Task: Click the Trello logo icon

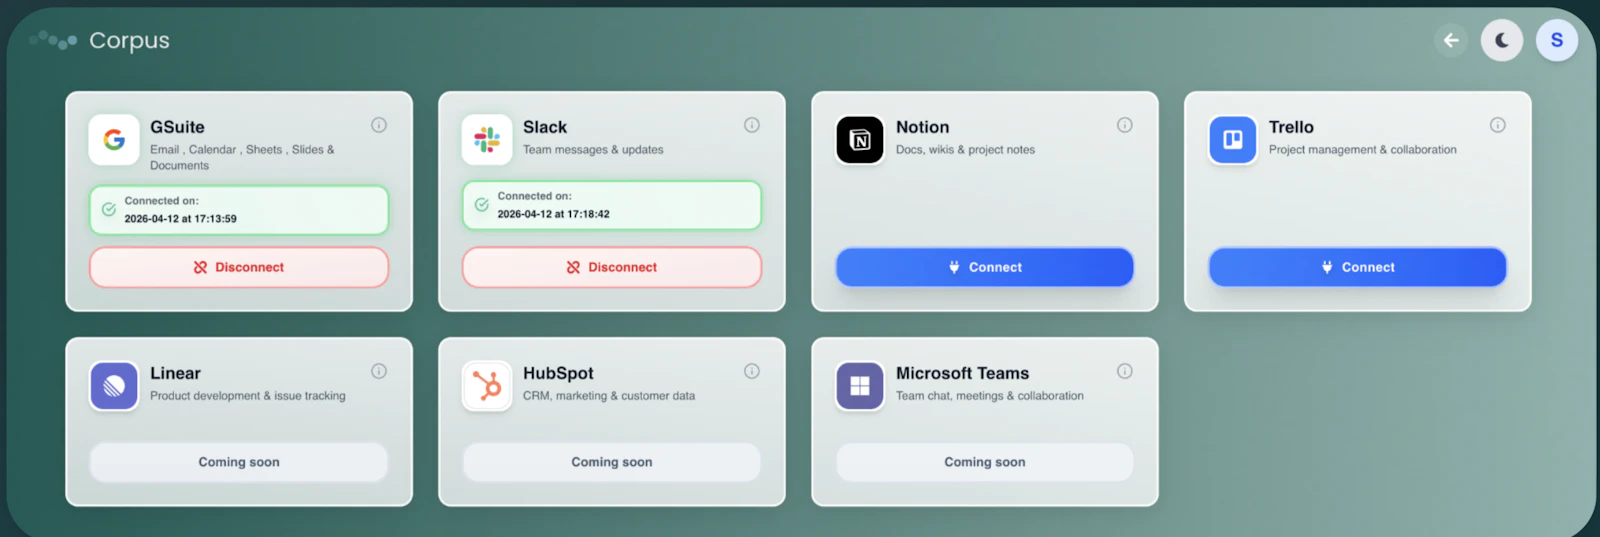Action: coord(1233,139)
